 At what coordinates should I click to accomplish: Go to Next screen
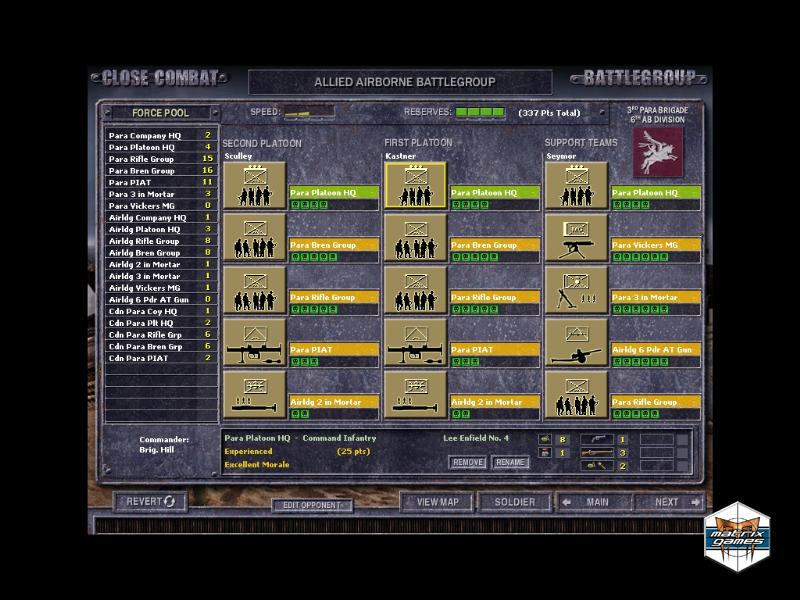click(x=667, y=502)
